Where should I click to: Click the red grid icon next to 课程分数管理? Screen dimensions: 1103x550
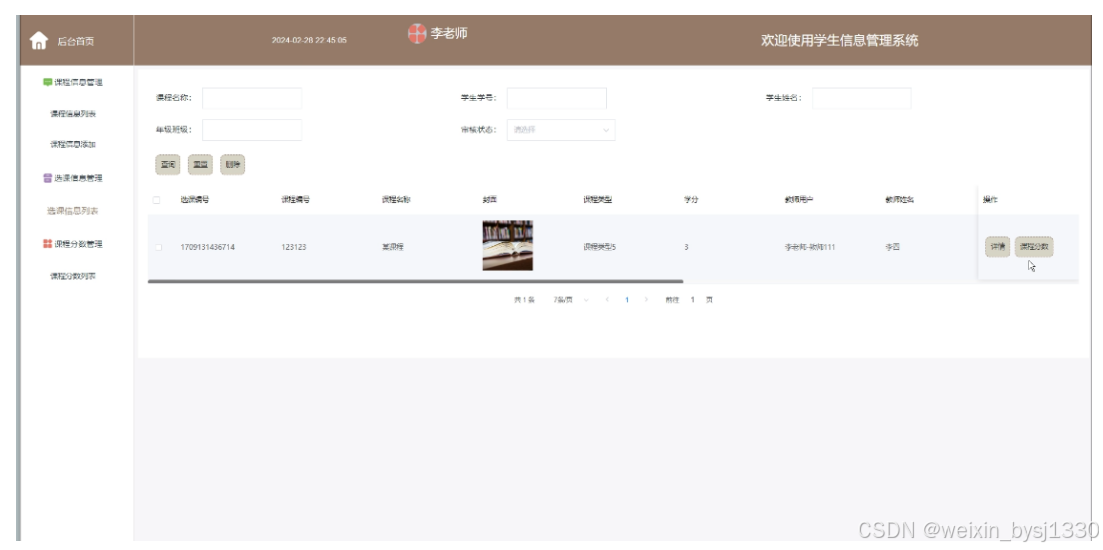[48, 244]
